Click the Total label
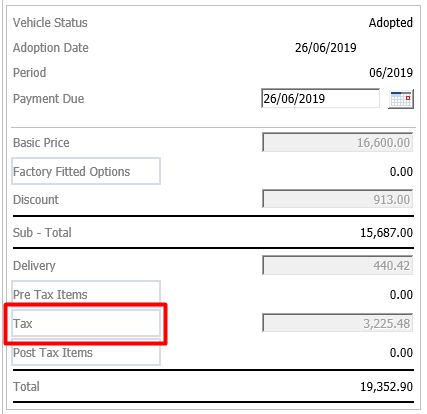 (26, 387)
